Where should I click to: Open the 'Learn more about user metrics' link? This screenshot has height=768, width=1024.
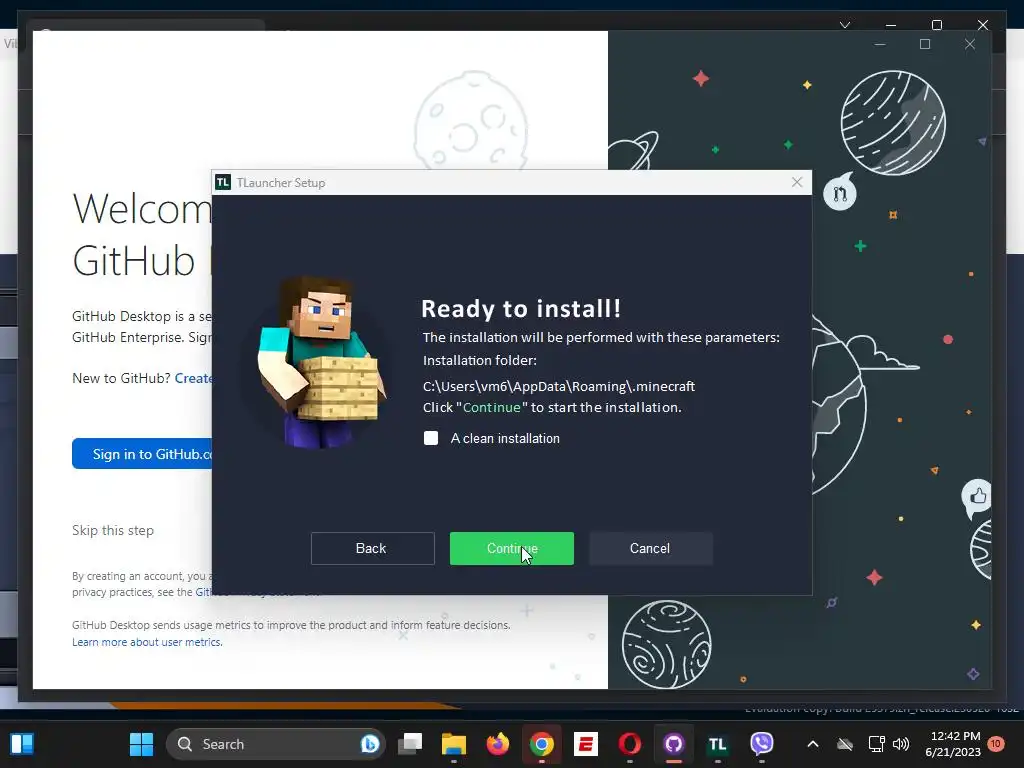pyautogui.click(x=147, y=642)
